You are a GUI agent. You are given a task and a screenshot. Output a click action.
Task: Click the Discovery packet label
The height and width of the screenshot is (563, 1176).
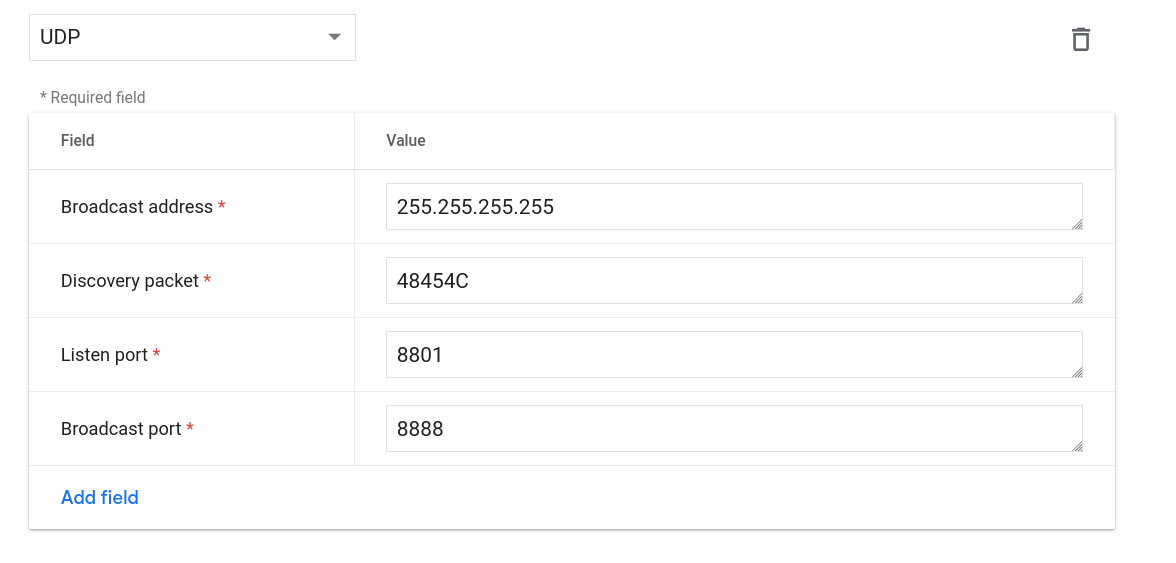point(129,281)
